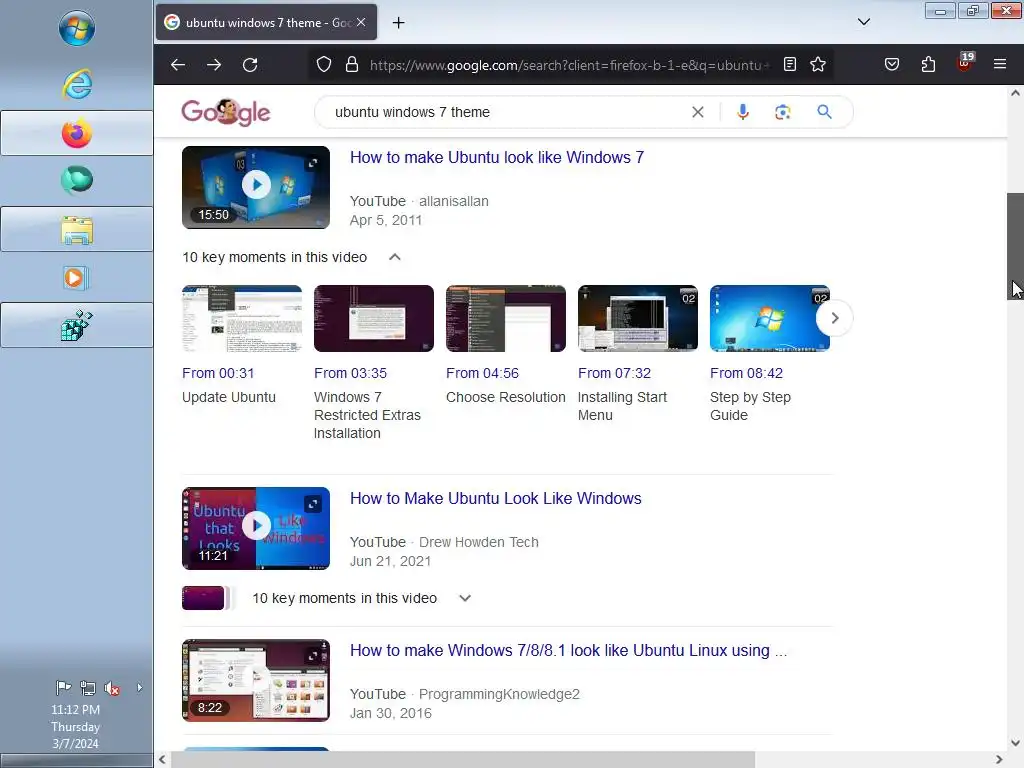Click vertical scrollbar thumb

point(1015,246)
